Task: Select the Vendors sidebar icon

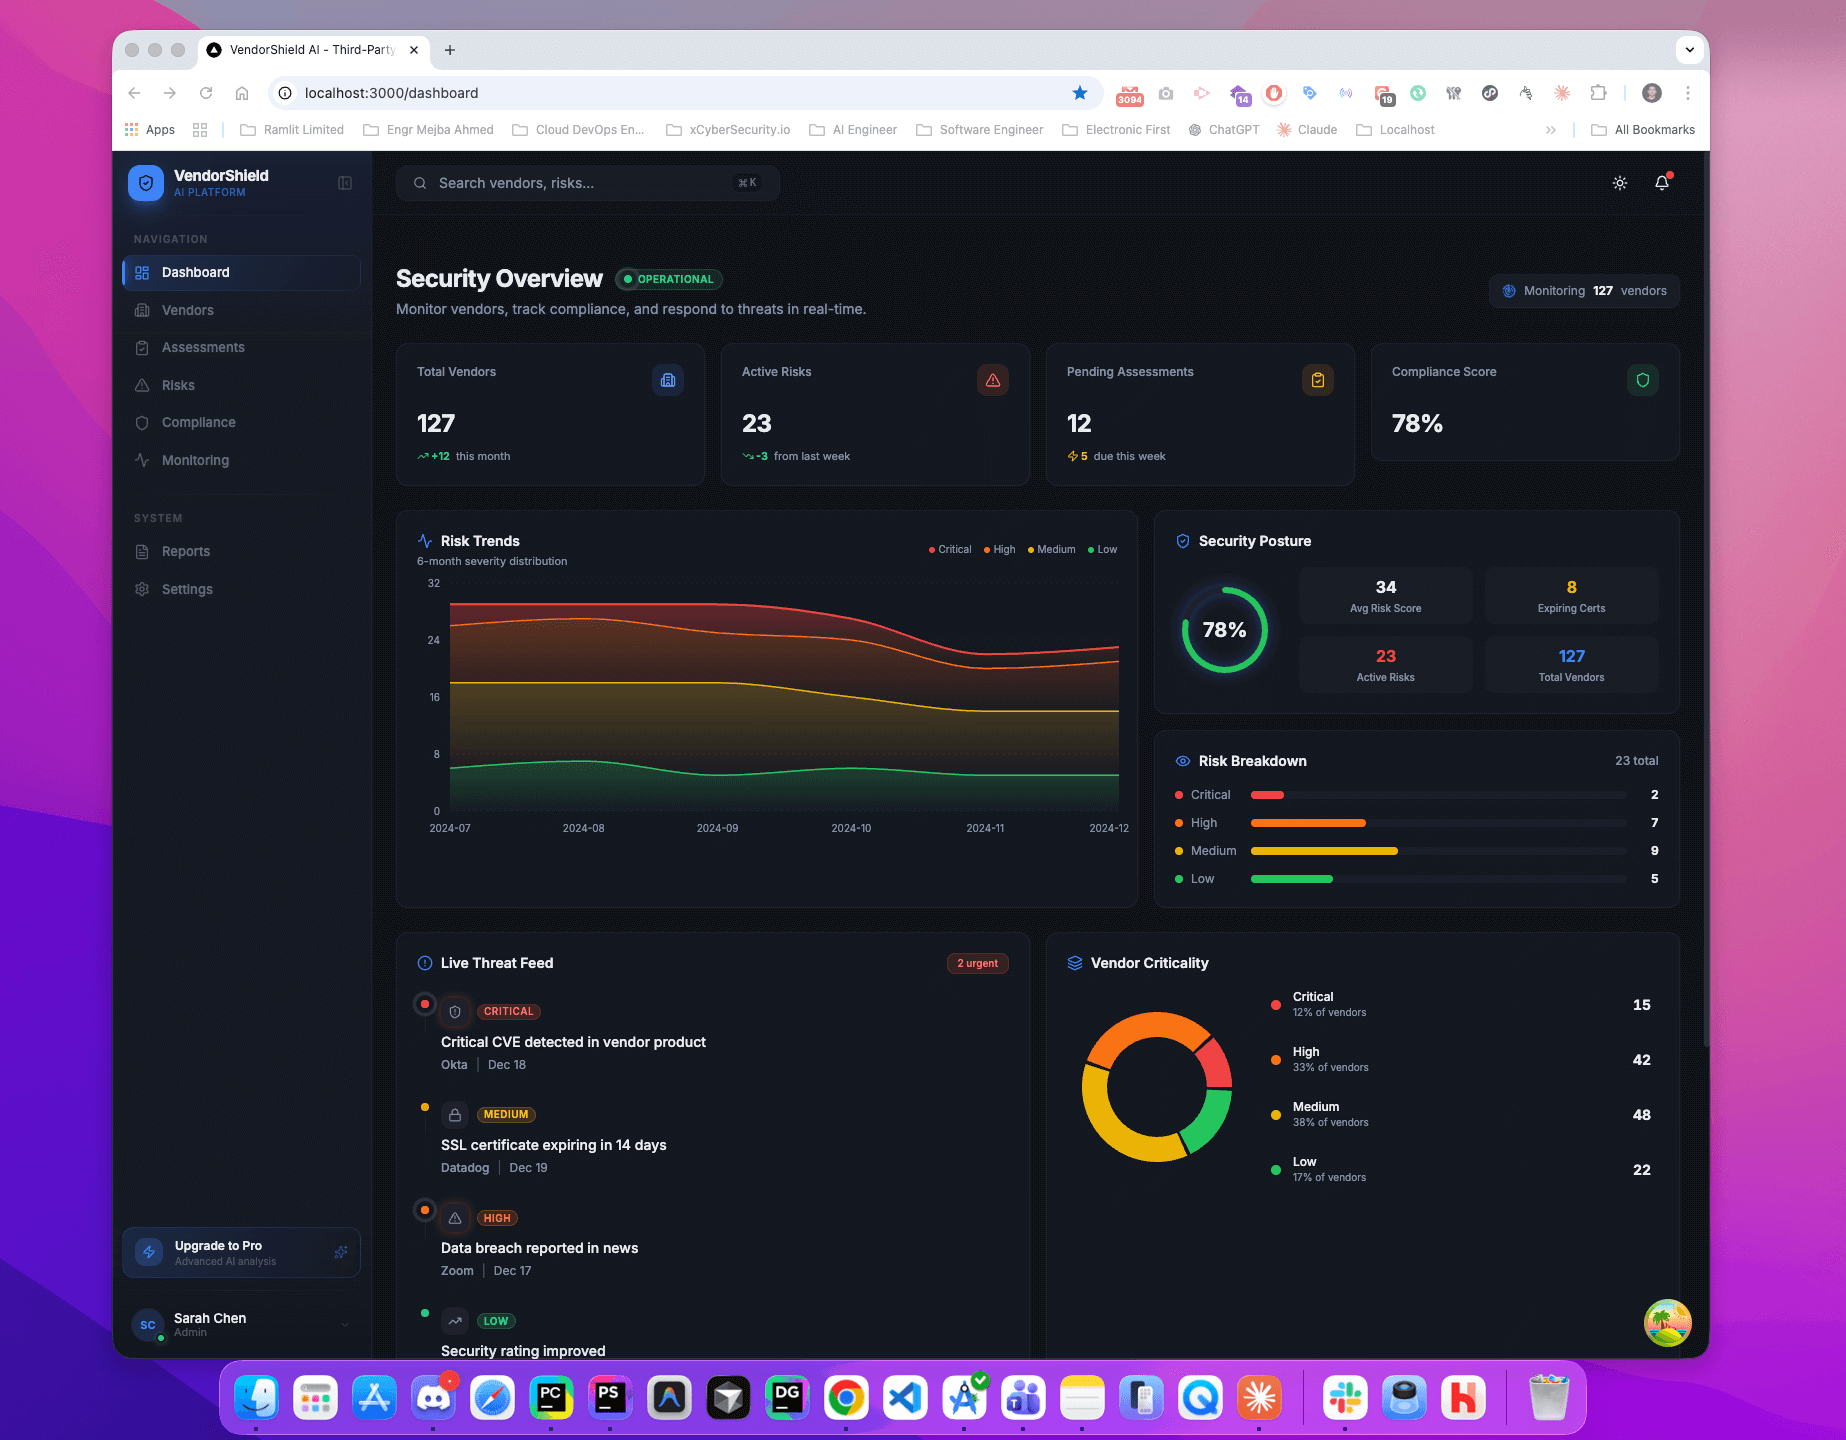Action: pyautogui.click(x=143, y=310)
